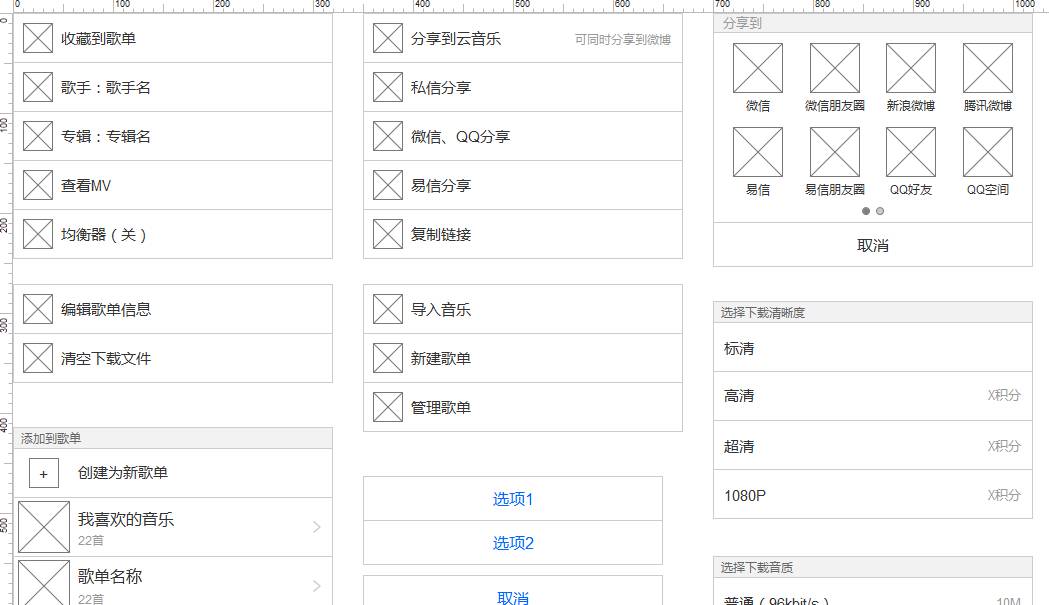Click the 22首 count under 我喜欢的音乐

click(x=90, y=540)
